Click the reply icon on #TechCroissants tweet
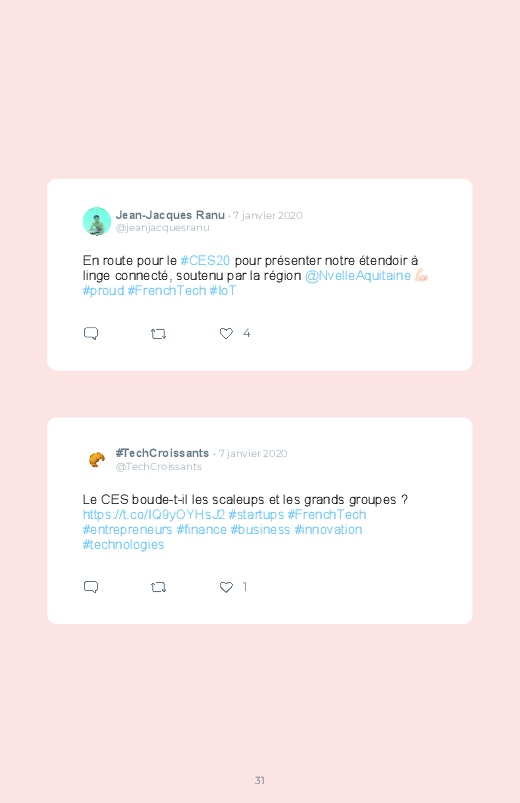Viewport: 520px width, 803px height. pyautogui.click(x=91, y=587)
